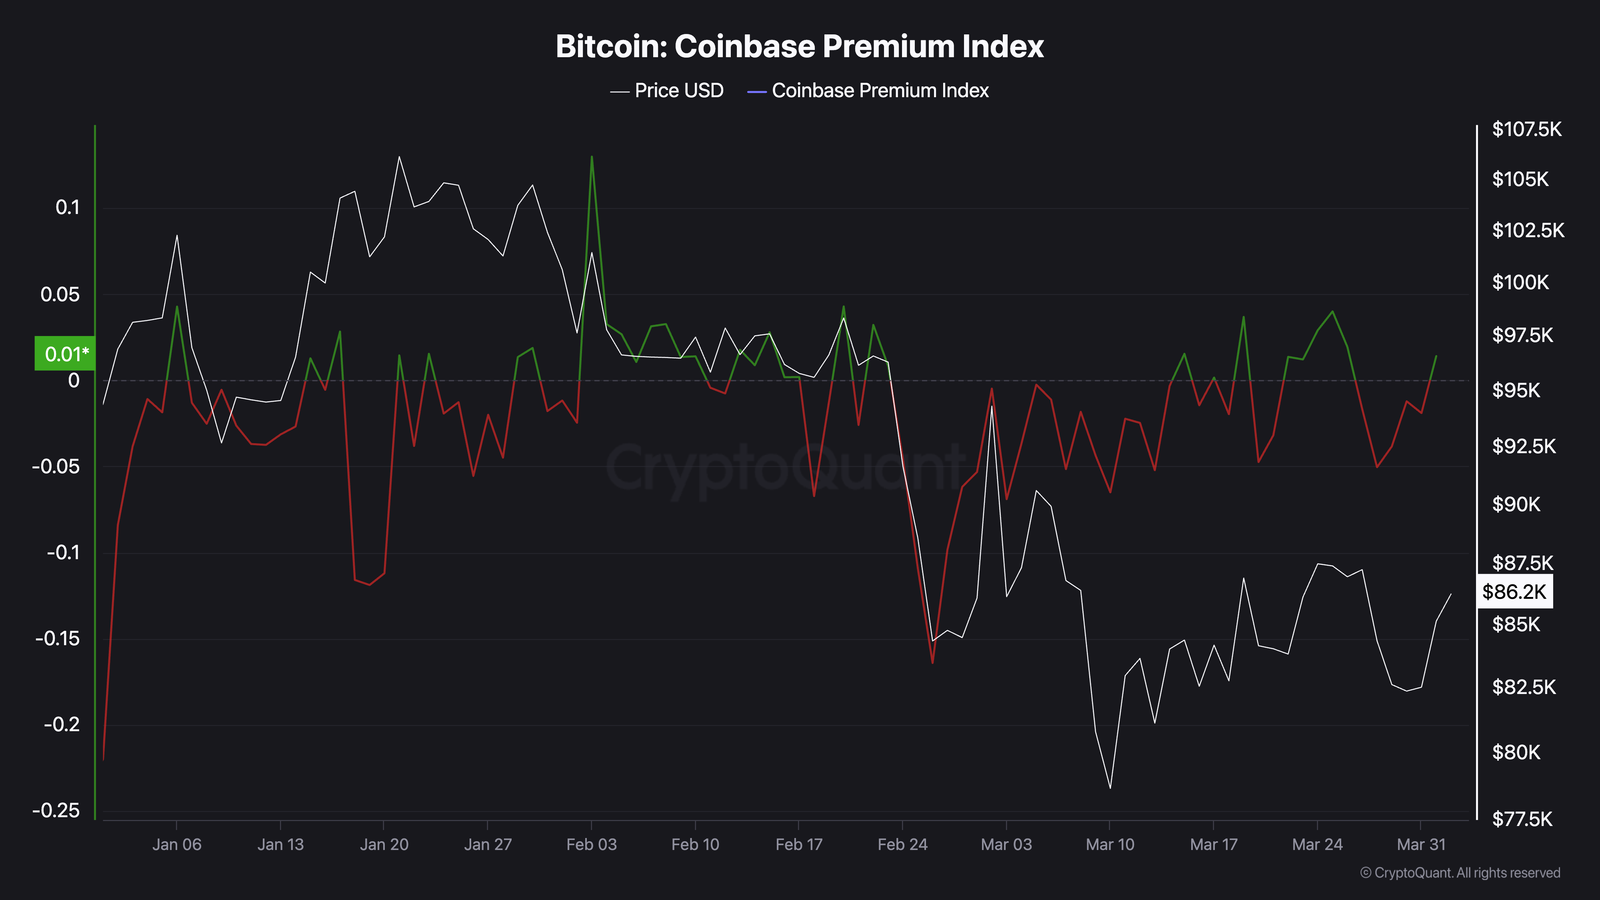The height and width of the screenshot is (900, 1600).
Task: Select the Jan 06 date tick
Action: coord(177,845)
